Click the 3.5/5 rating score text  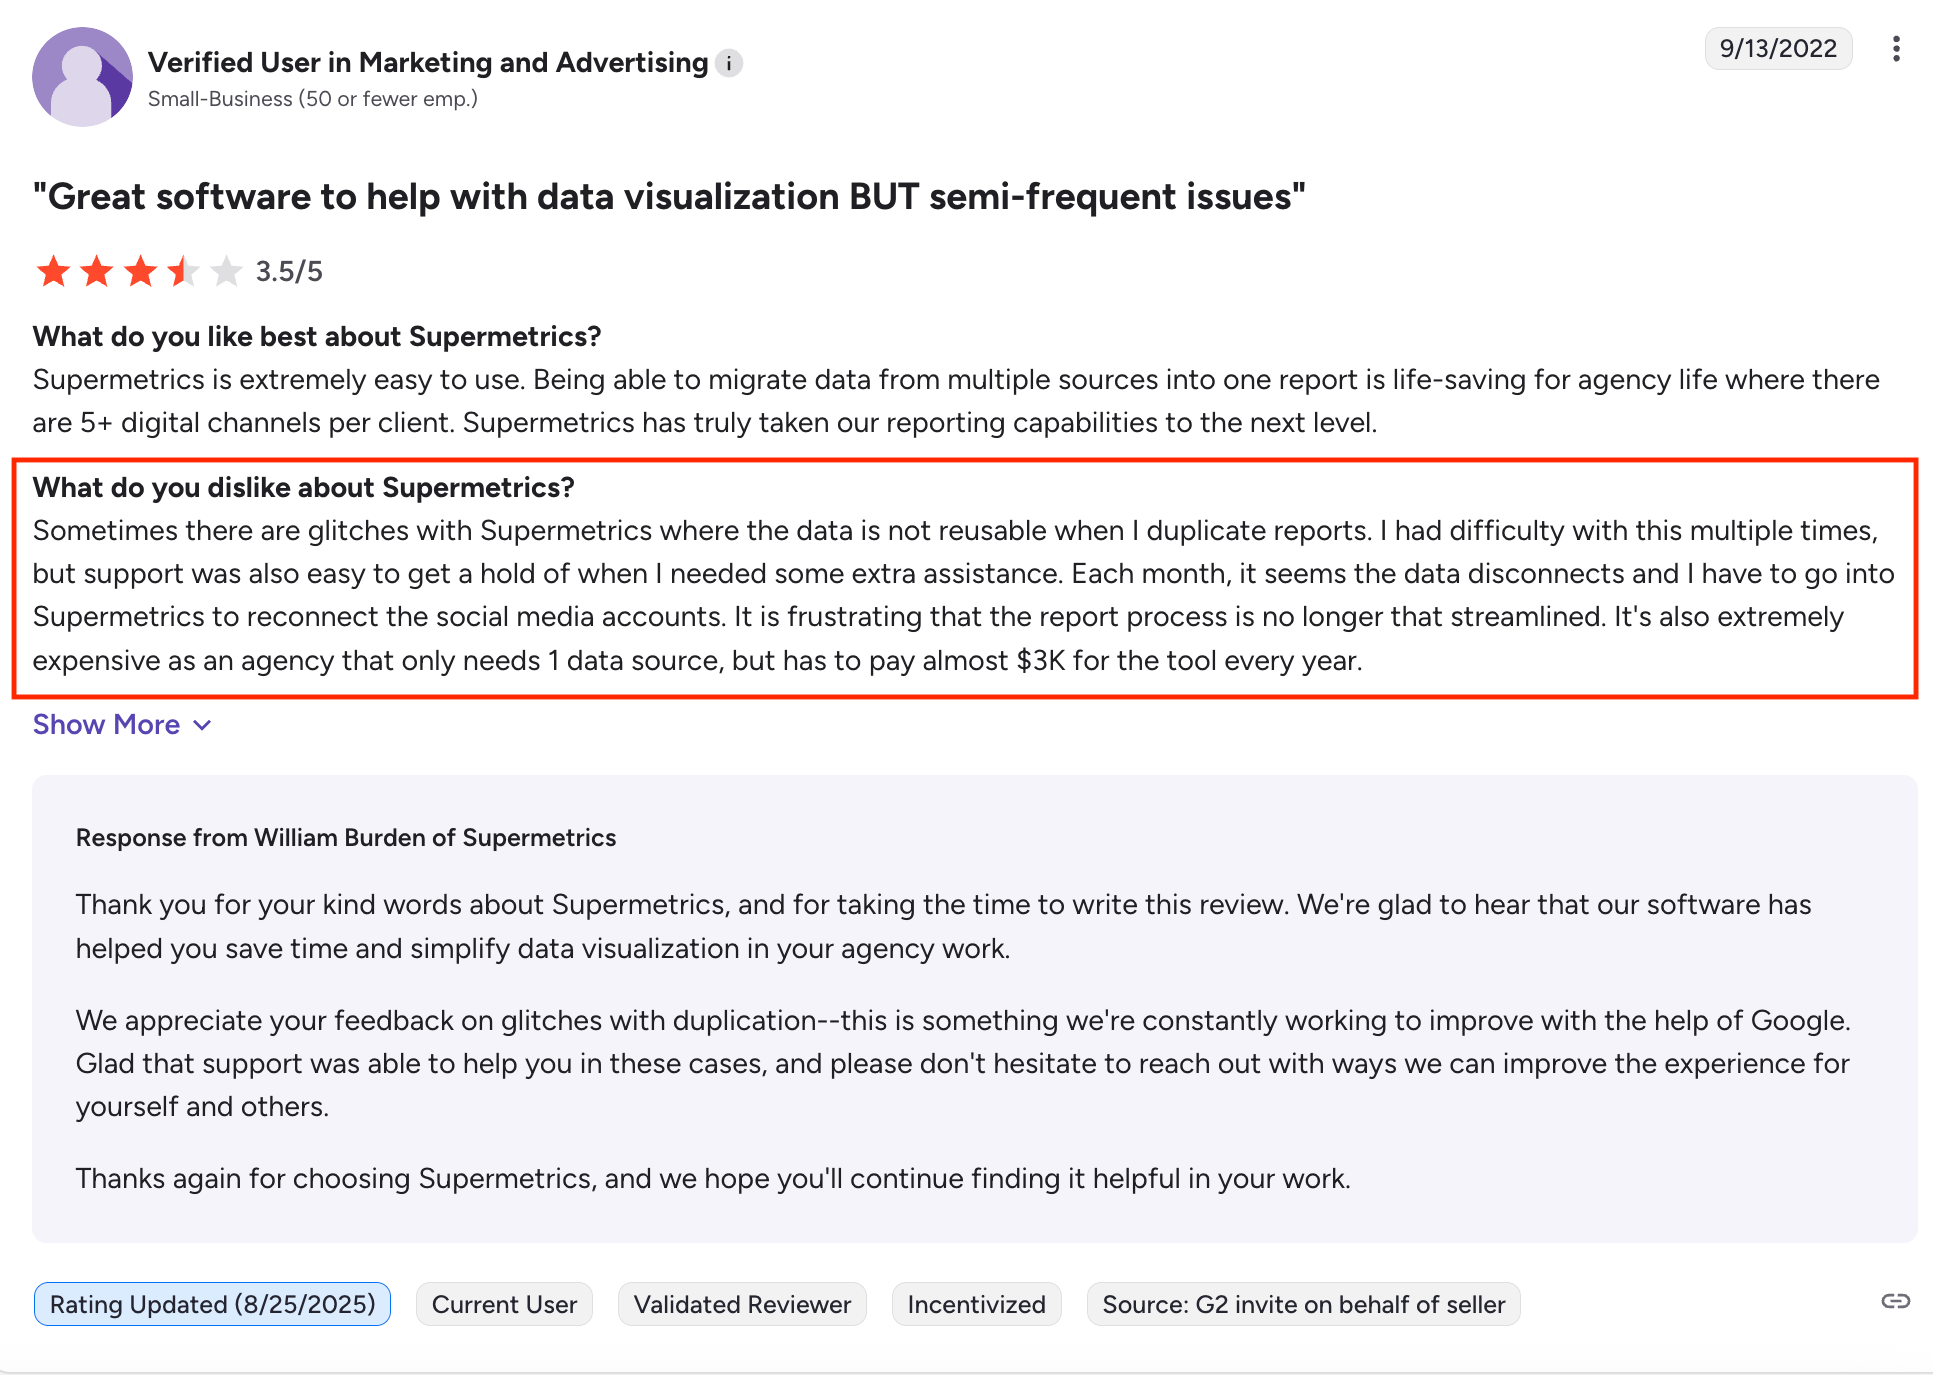coord(289,272)
